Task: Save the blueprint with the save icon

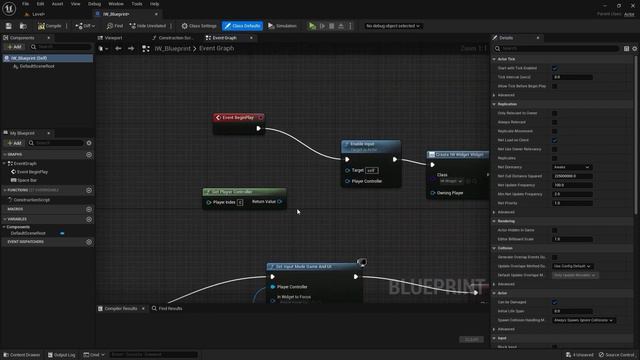Action: coord(9,26)
